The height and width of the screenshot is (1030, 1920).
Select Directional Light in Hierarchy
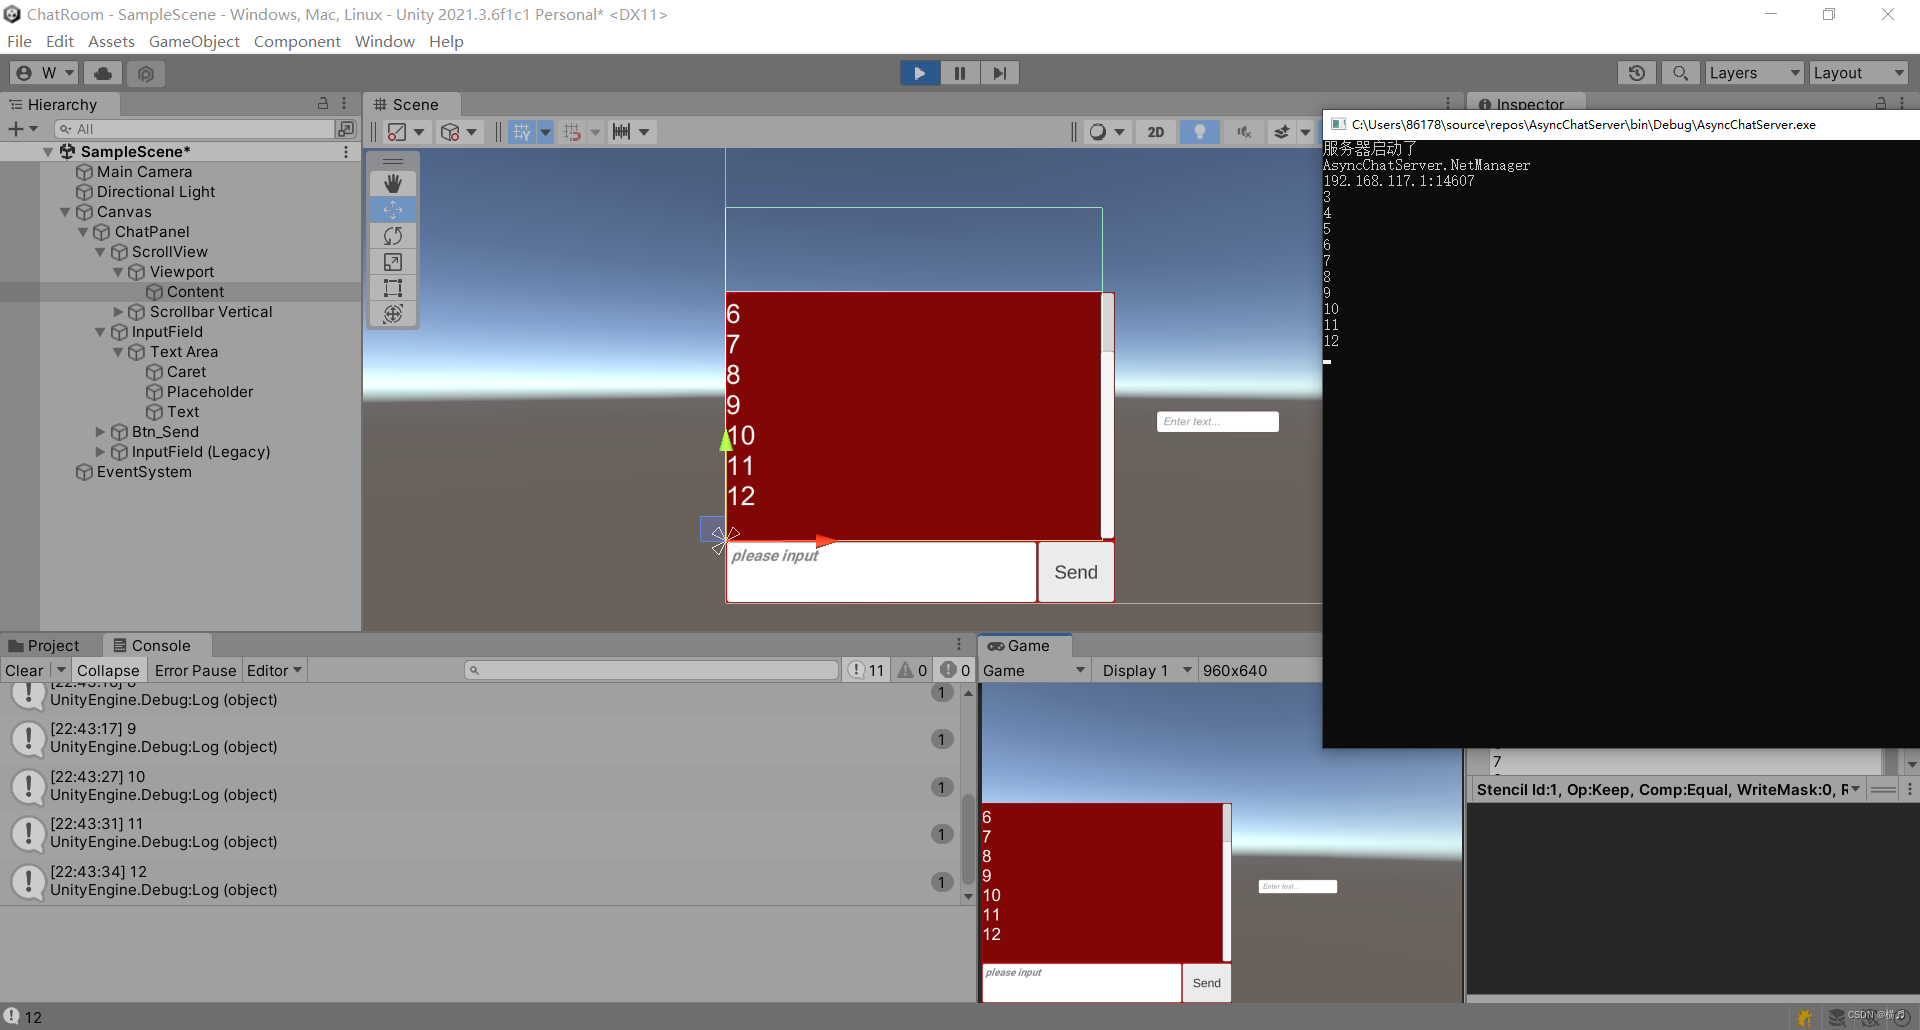click(155, 192)
